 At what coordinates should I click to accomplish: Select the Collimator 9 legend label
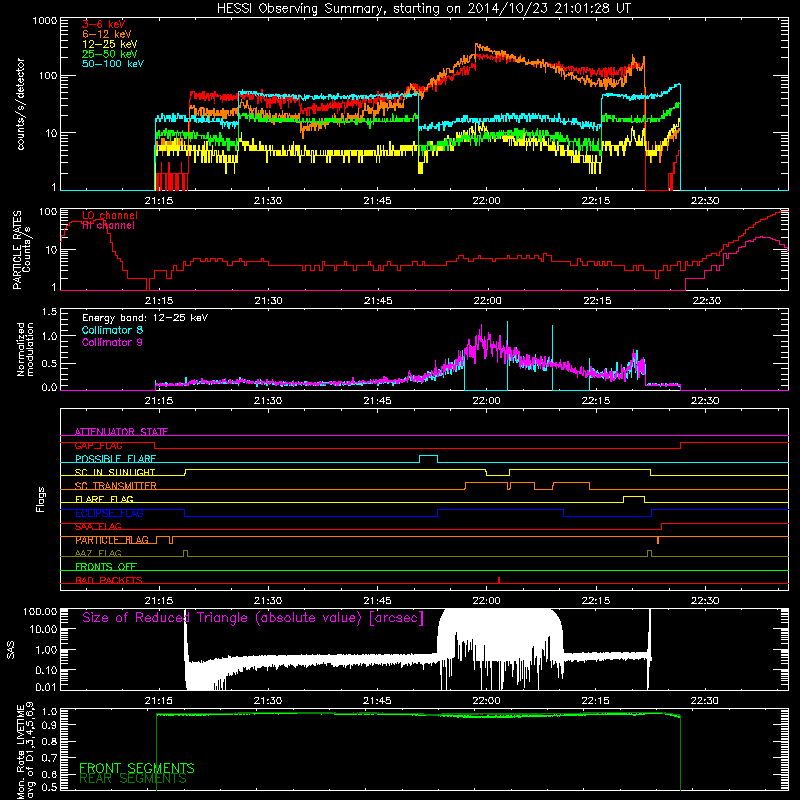[x=112, y=342]
